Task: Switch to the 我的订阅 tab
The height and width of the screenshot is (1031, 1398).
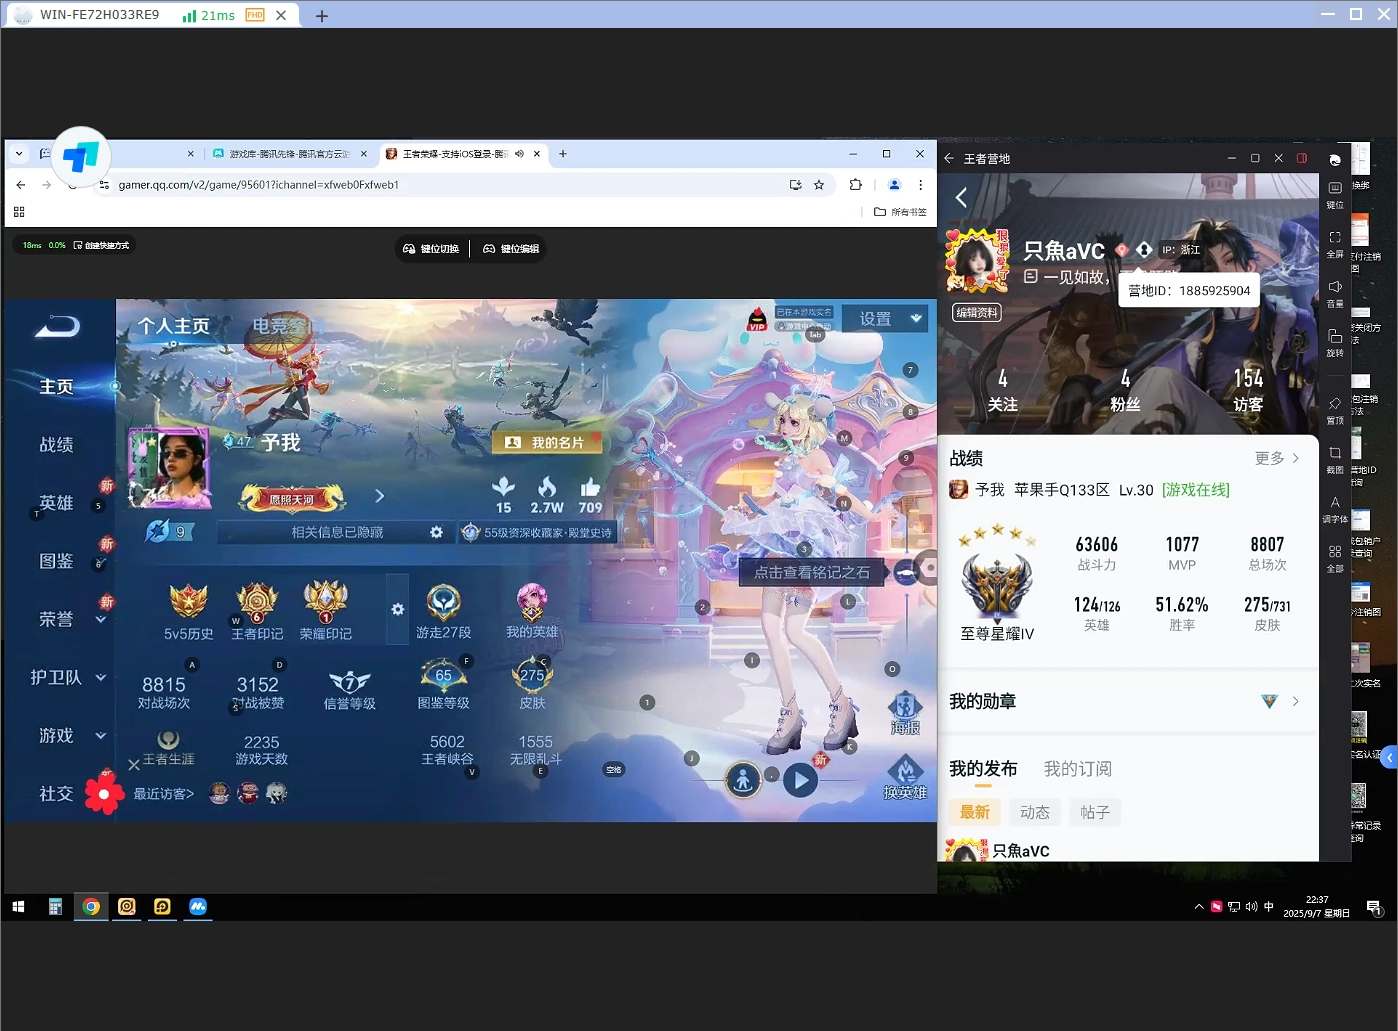Action: [1078, 769]
